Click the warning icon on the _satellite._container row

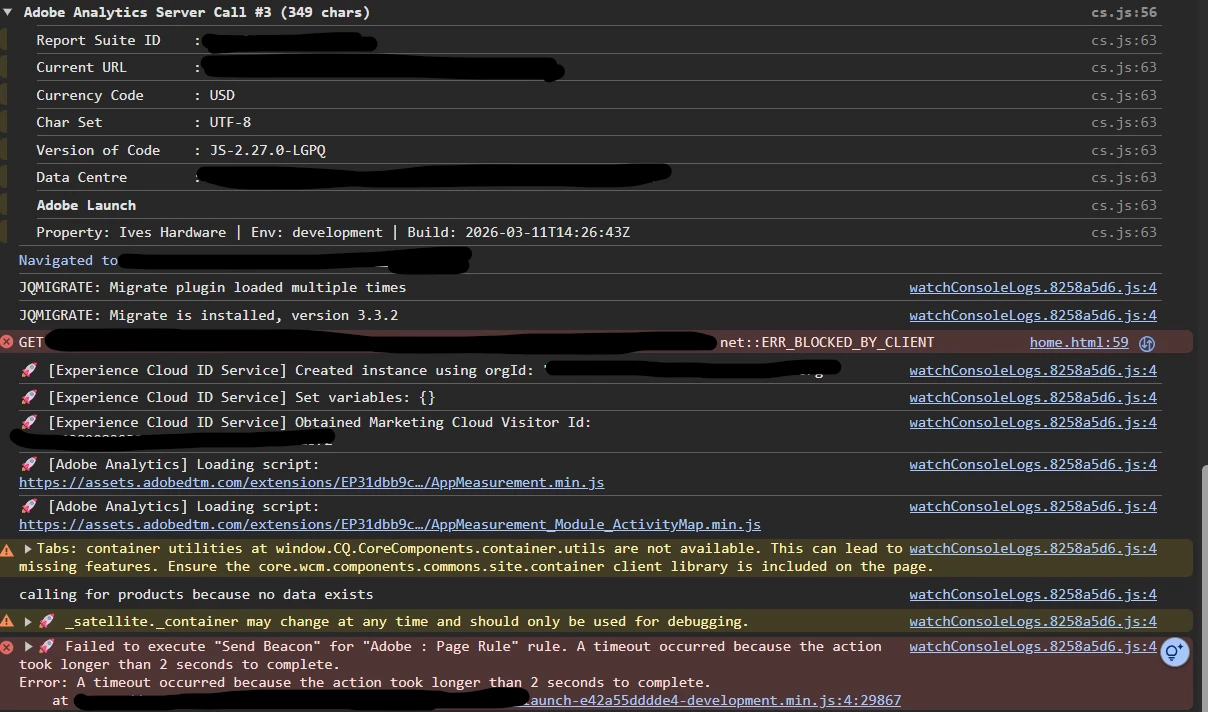coord(7,622)
